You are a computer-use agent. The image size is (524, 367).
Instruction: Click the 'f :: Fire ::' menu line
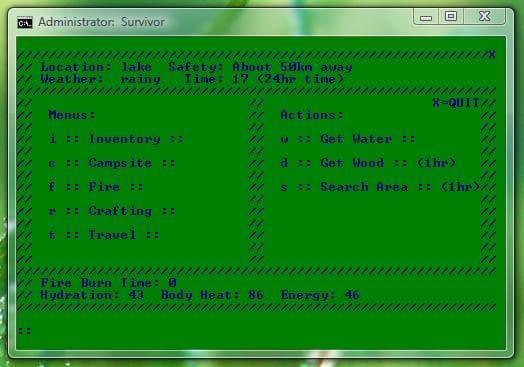pos(96,187)
